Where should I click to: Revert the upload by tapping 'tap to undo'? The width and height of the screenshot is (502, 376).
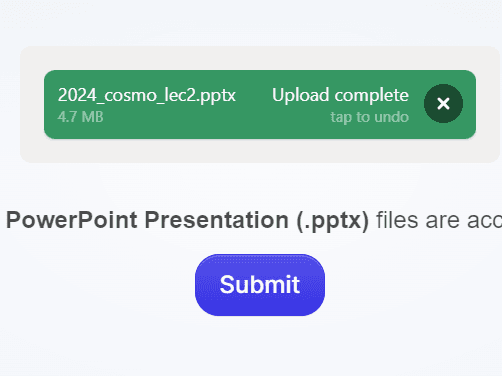click(x=370, y=117)
